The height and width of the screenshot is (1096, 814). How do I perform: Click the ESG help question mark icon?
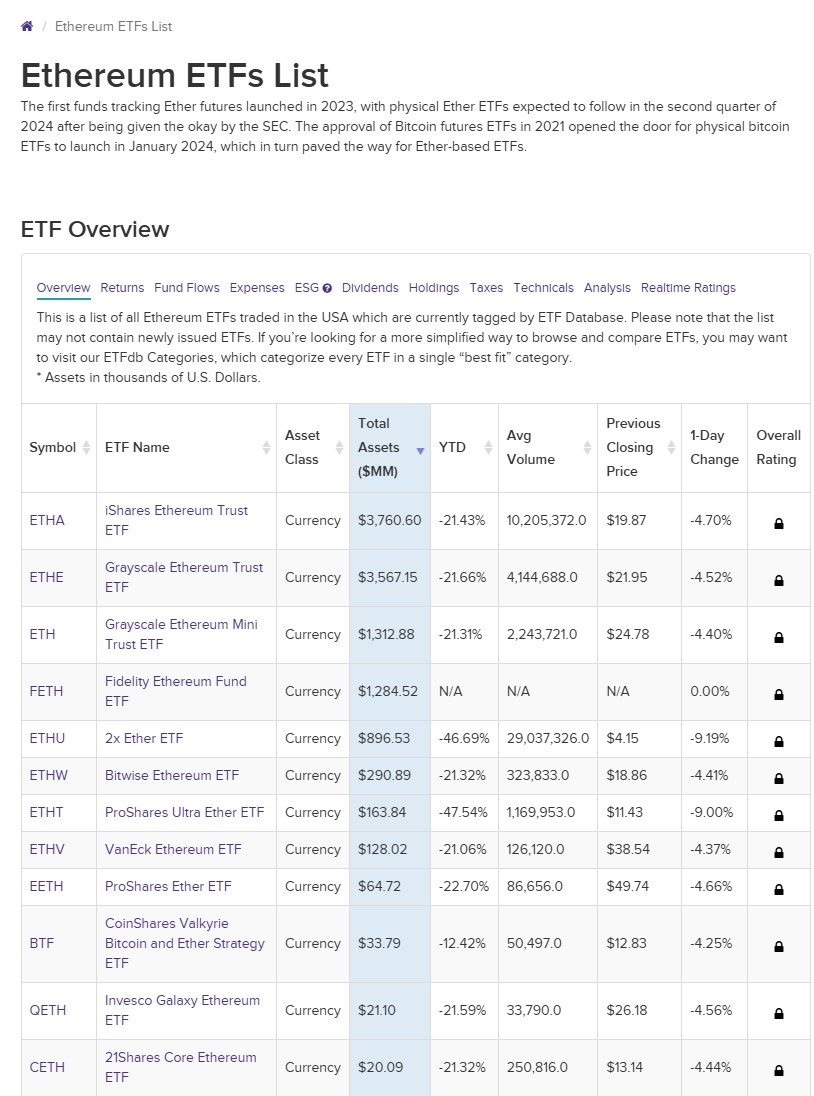point(327,288)
